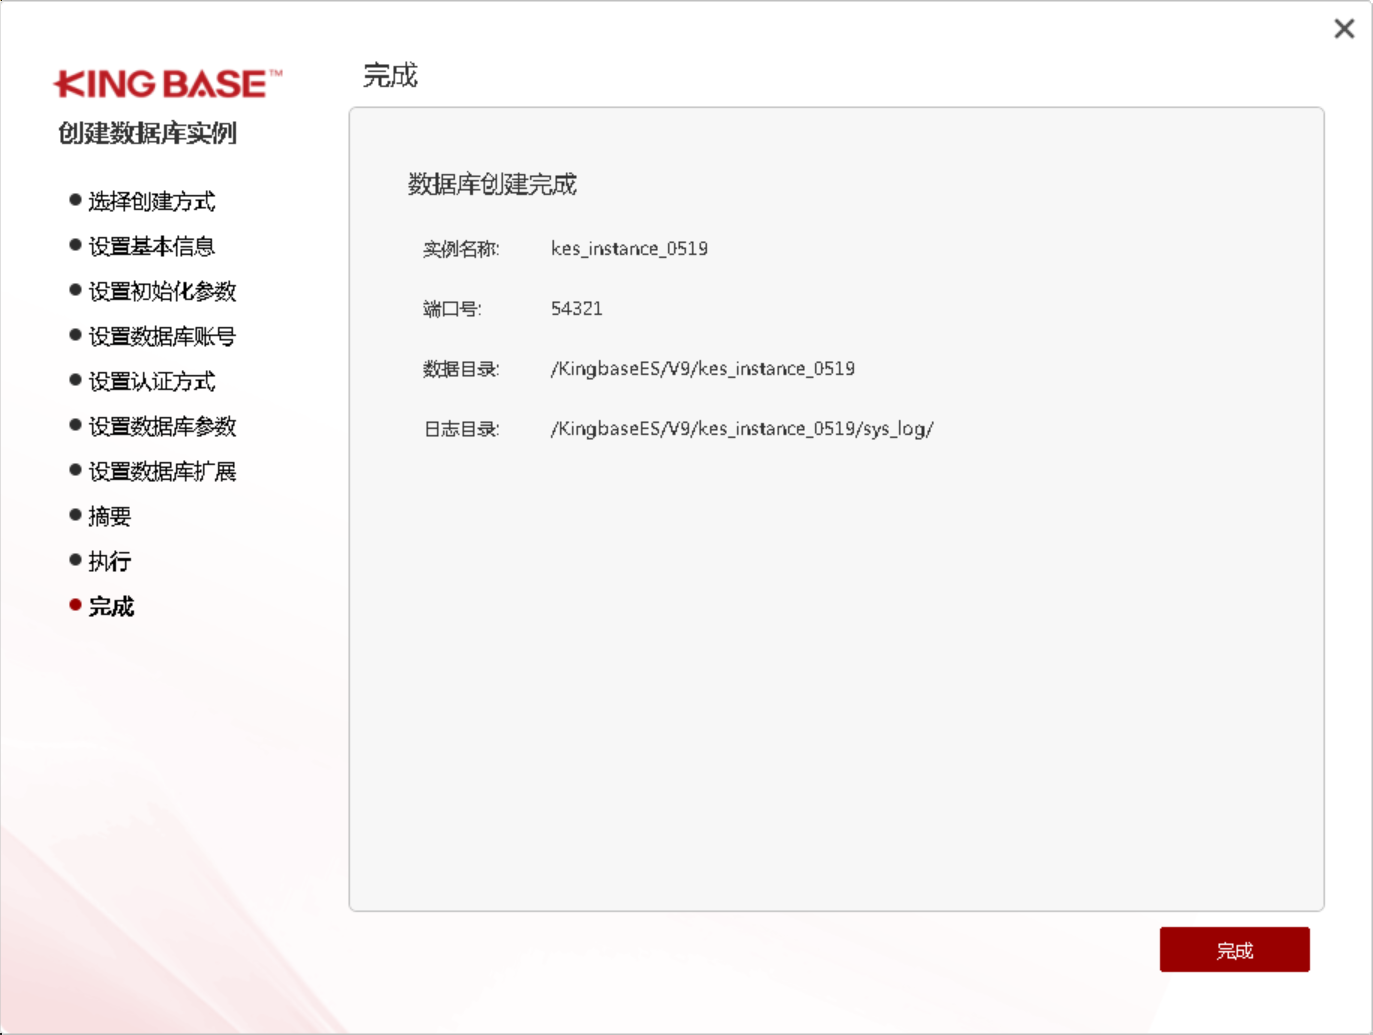The width and height of the screenshot is (1373, 1035).
Task: Click the instance name kes_instance_0519
Action: (x=629, y=248)
